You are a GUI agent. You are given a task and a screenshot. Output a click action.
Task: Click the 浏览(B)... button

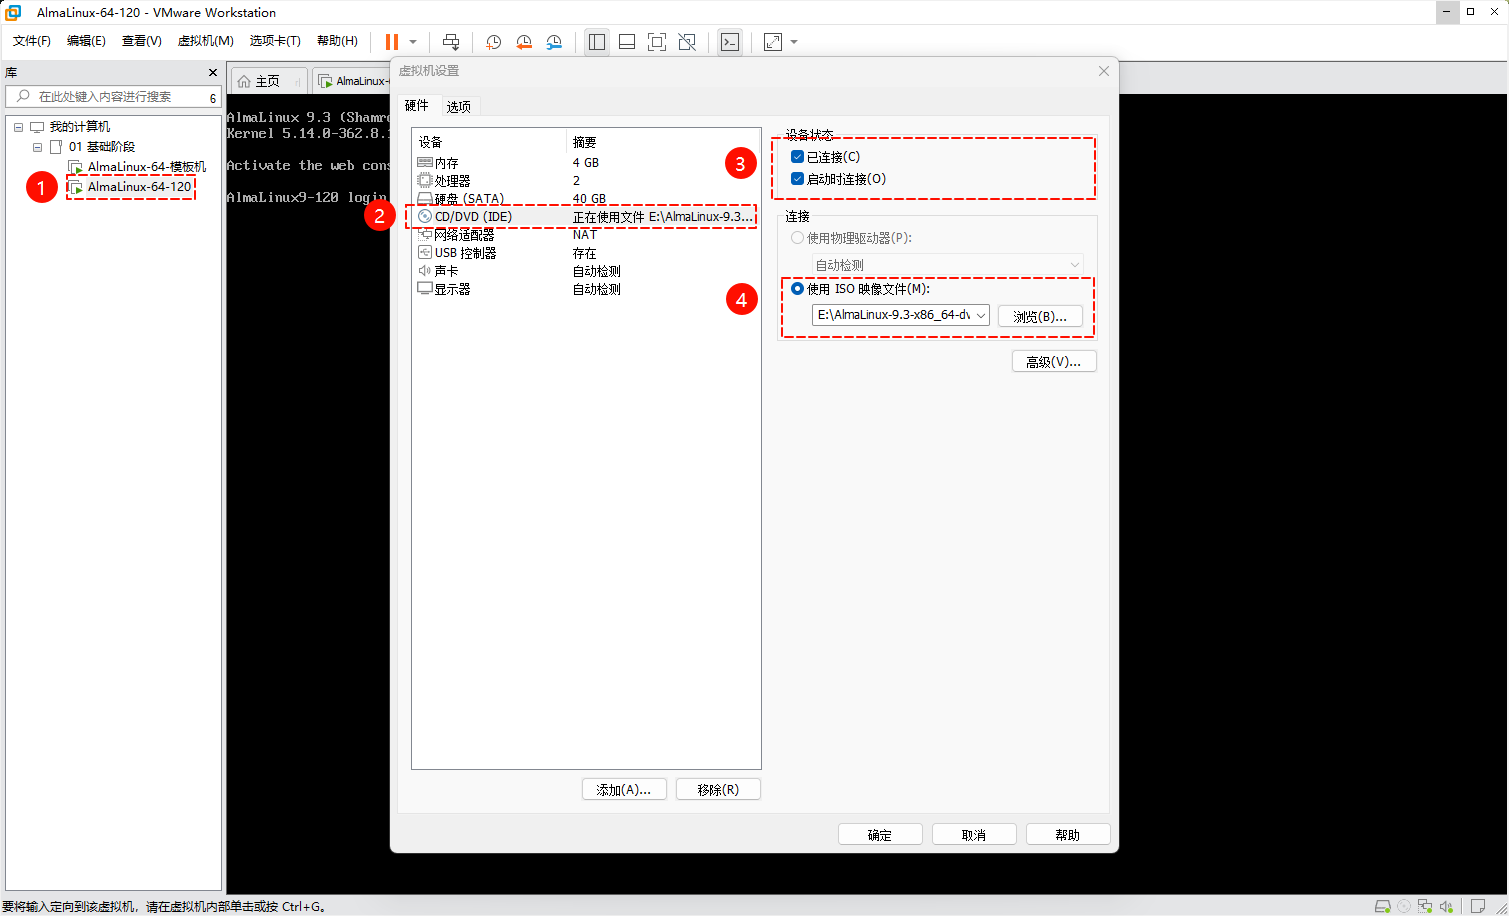pyautogui.click(x=1040, y=316)
